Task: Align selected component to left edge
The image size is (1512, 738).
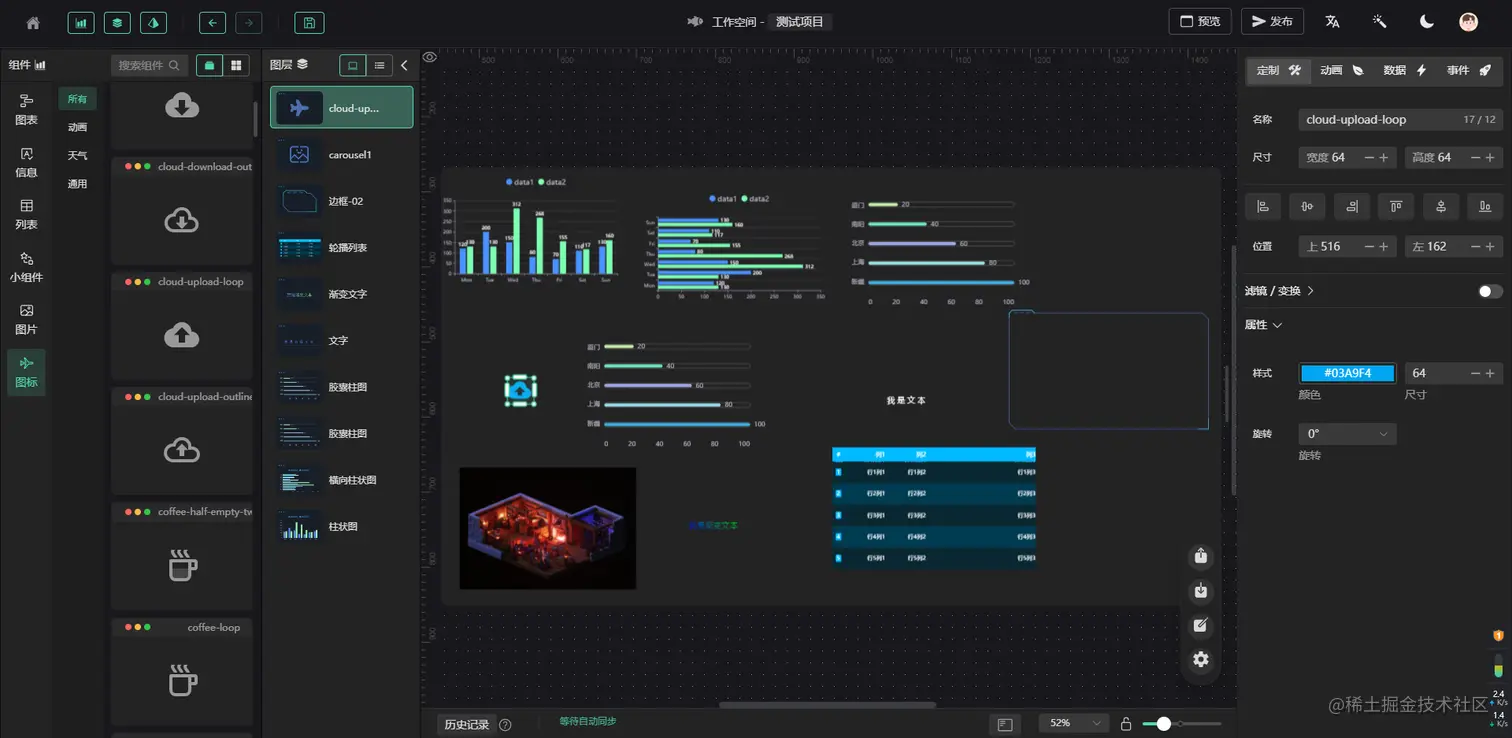Action: click(x=1263, y=207)
